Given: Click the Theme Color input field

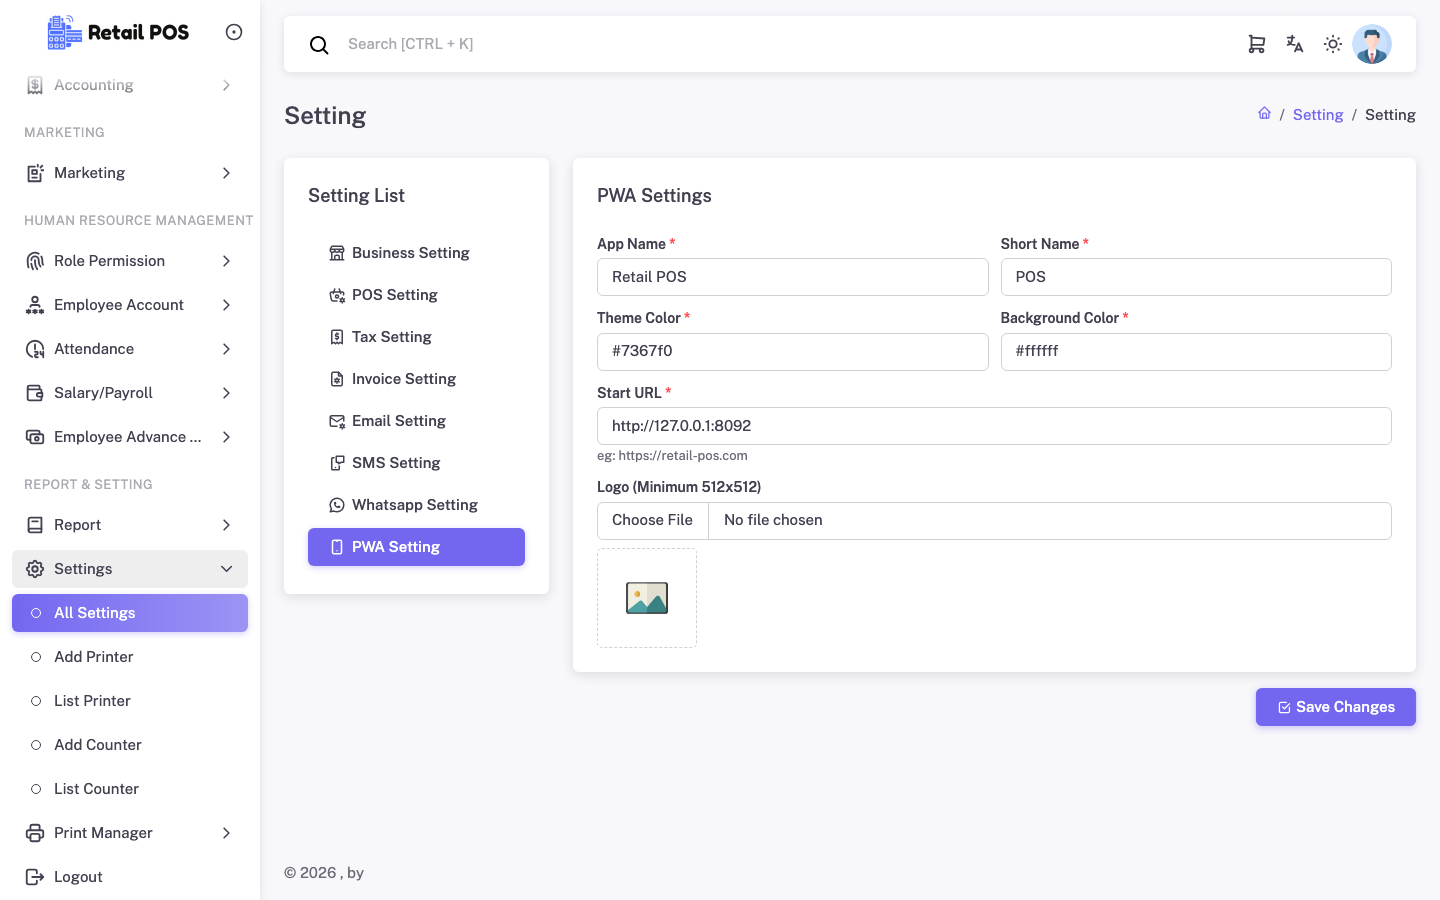Looking at the screenshot, I should (x=793, y=352).
